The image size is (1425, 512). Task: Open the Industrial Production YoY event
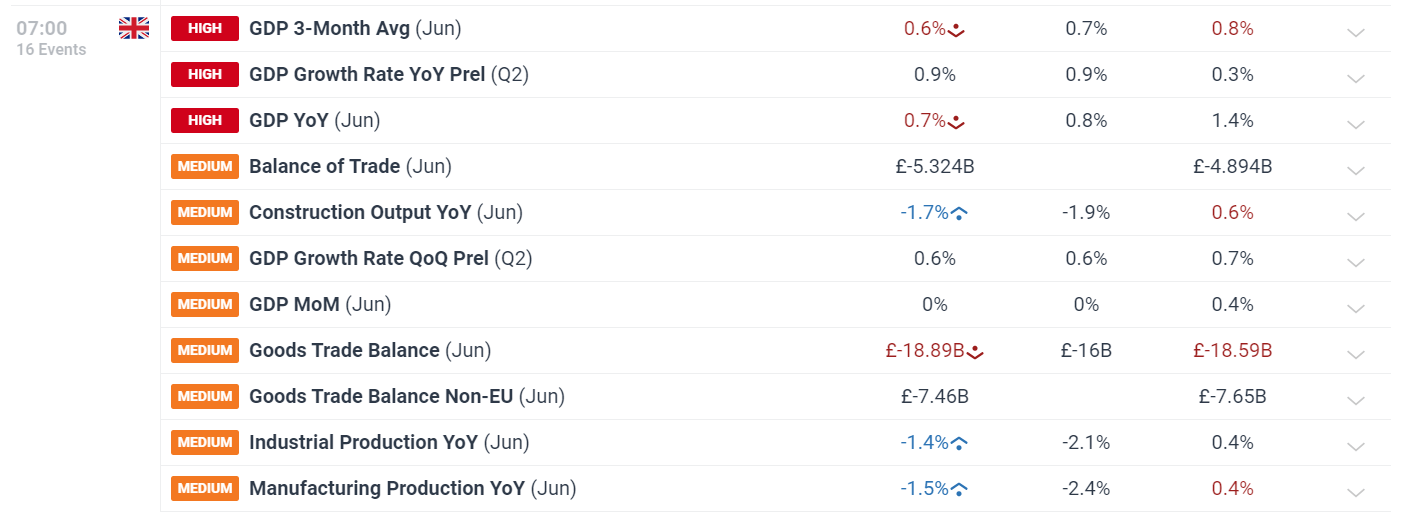(364, 442)
